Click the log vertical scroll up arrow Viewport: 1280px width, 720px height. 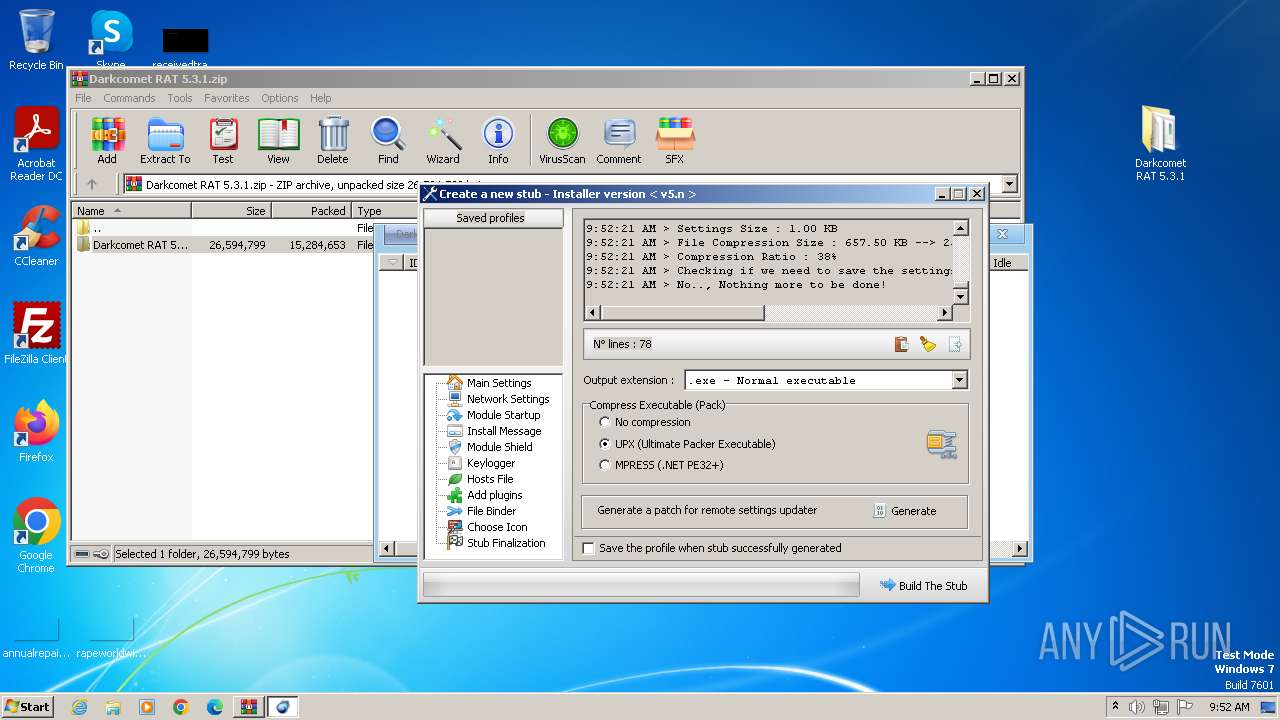961,228
